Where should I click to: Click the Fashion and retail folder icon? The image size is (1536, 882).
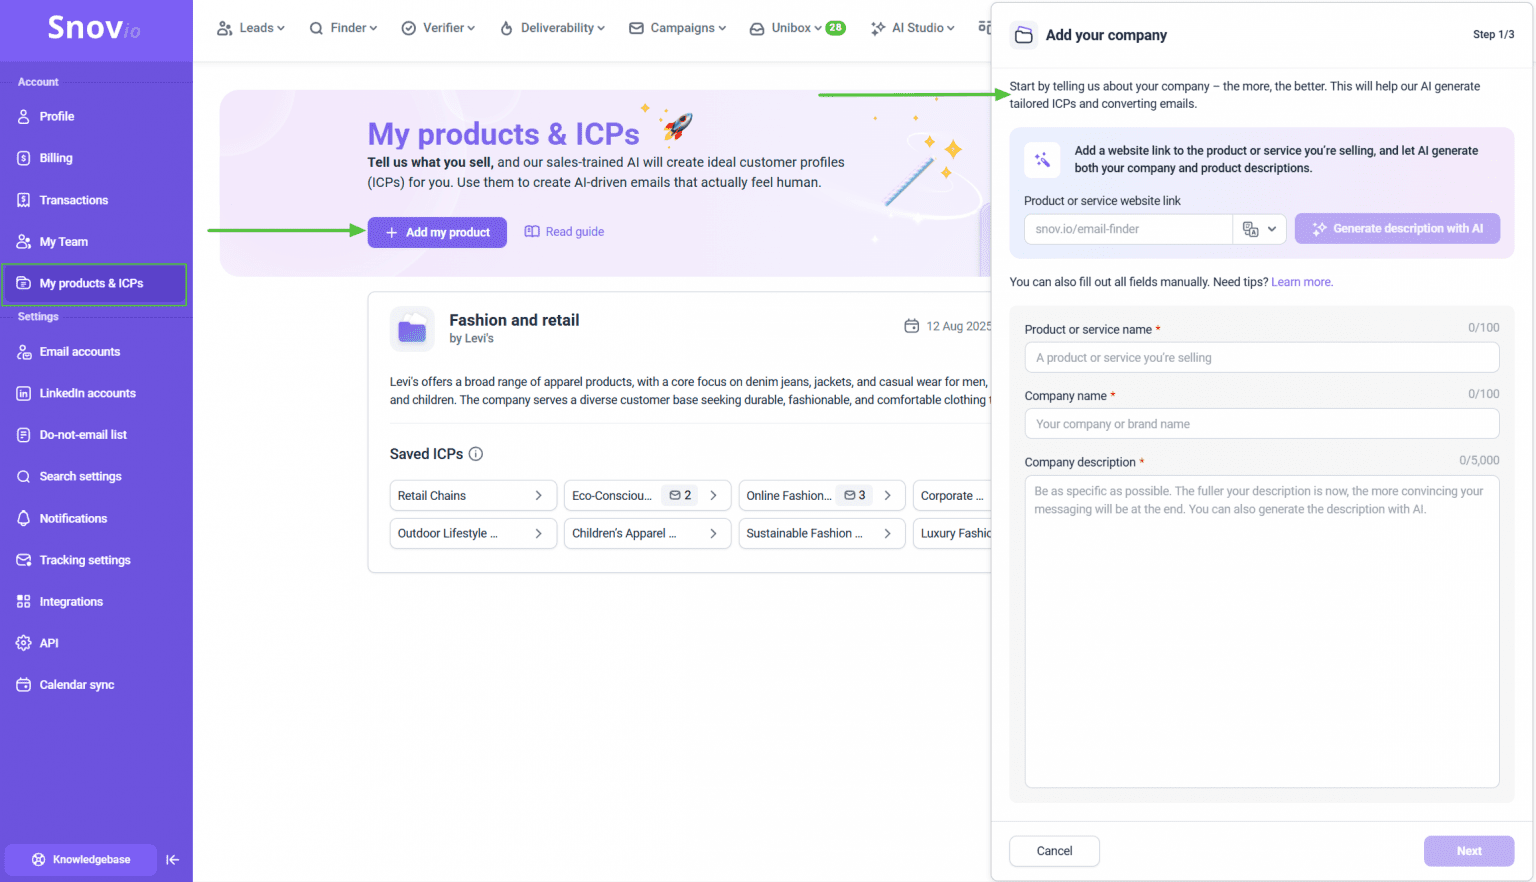click(x=412, y=329)
